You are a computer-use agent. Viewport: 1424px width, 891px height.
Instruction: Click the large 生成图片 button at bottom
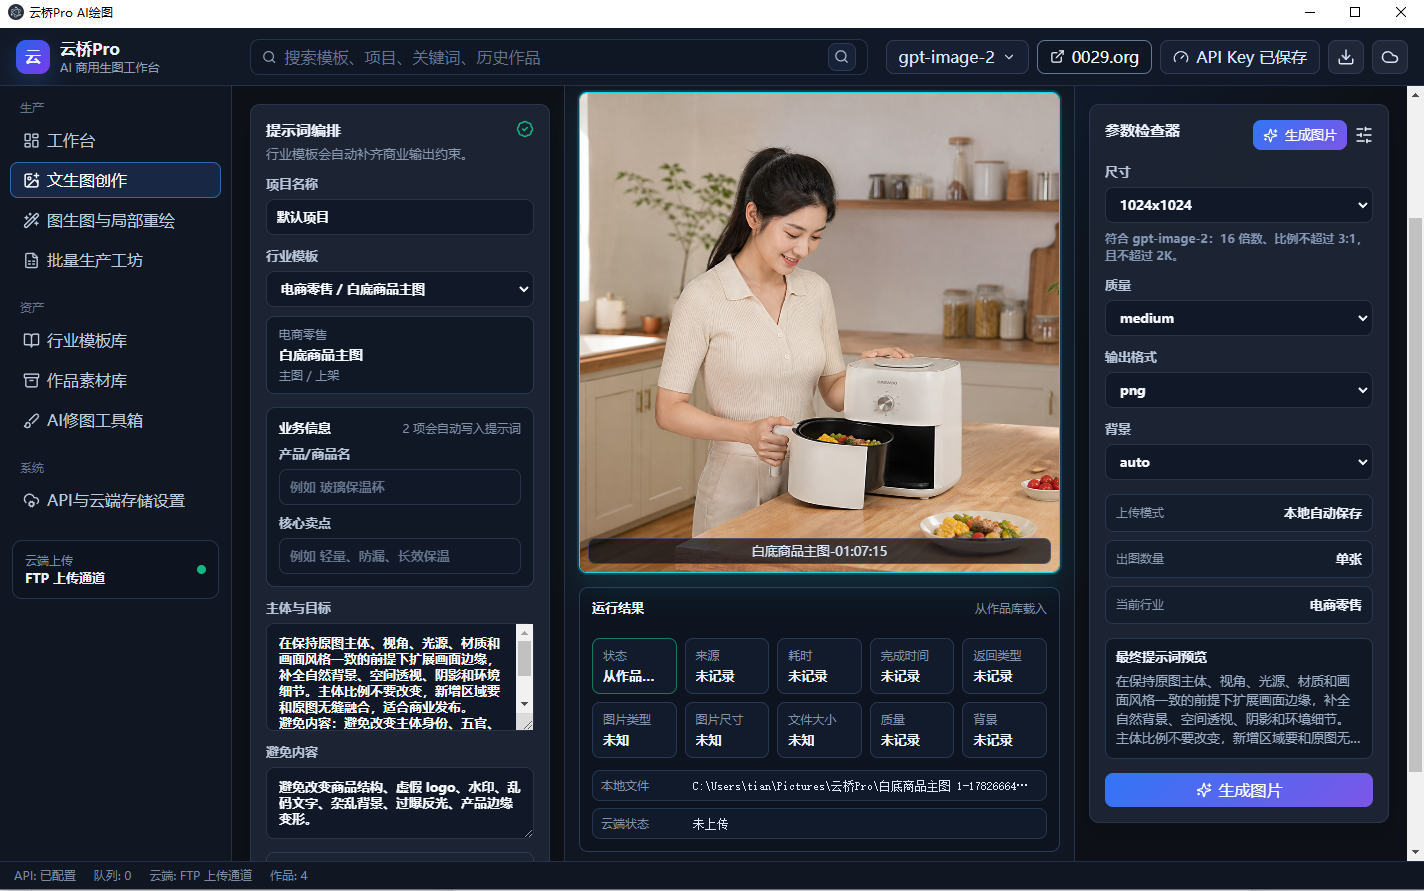click(x=1239, y=790)
